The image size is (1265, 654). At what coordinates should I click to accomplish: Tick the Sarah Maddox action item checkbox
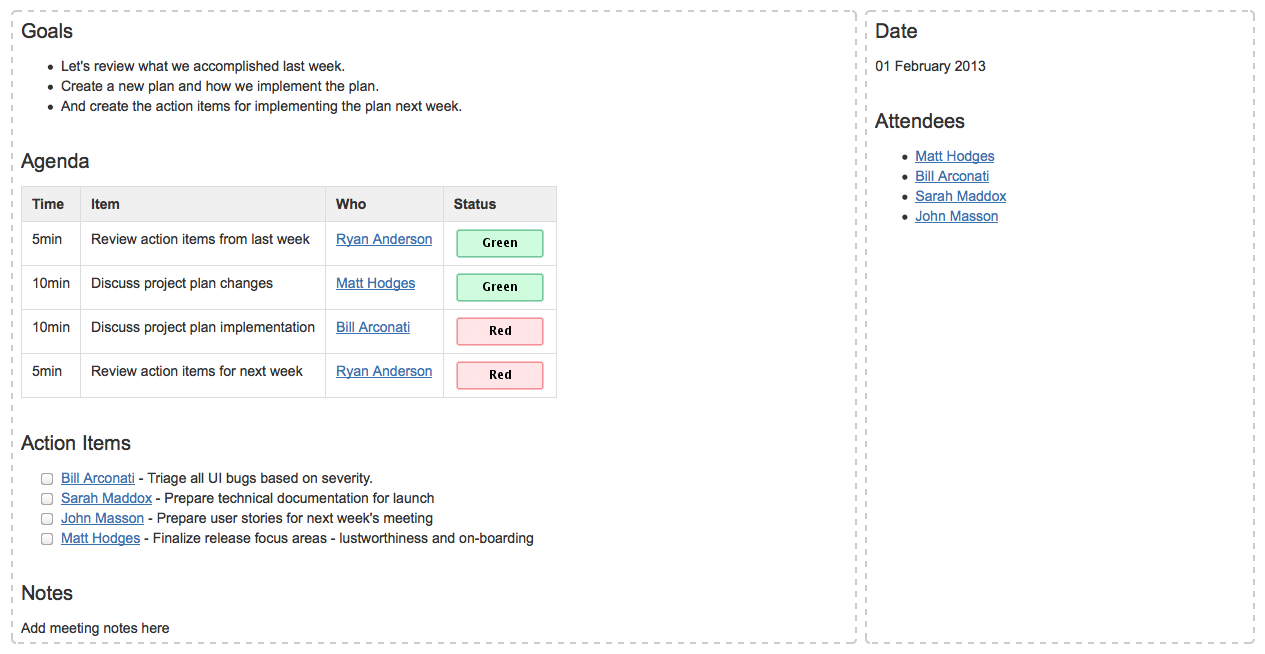pos(47,499)
